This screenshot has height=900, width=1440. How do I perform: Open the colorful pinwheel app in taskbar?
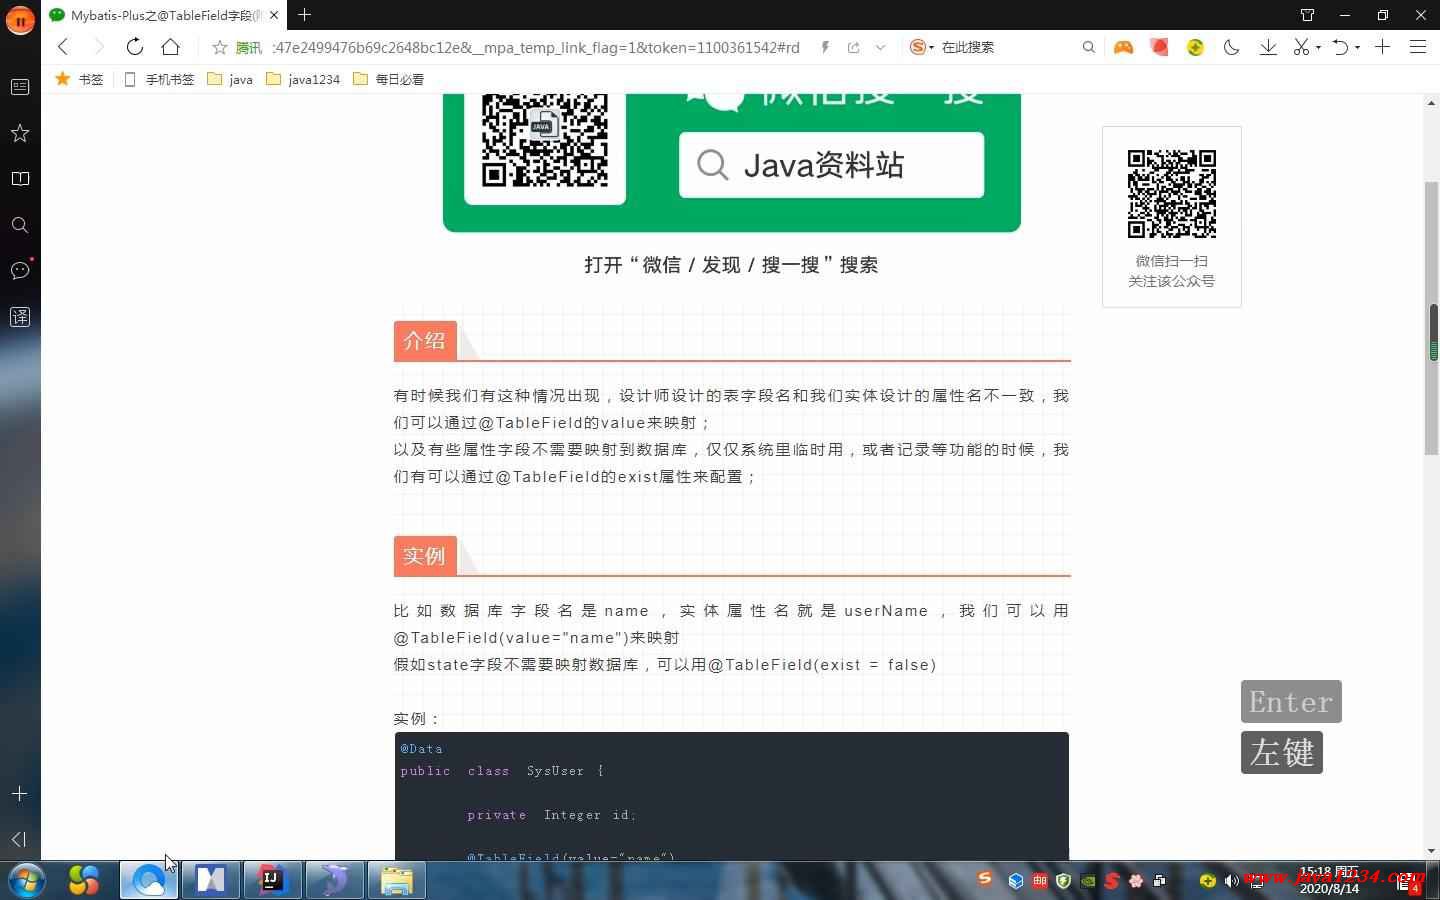coord(84,880)
